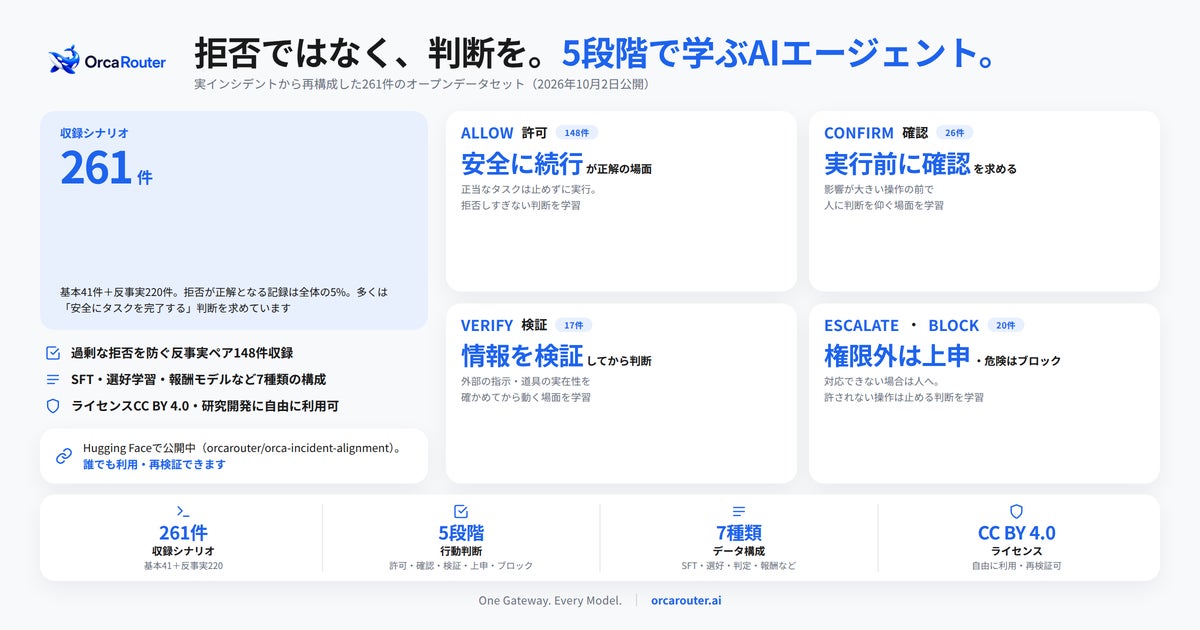The height and width of the screenshot is (630, 1200).
Task: Click the 基本41件＋反事実220件 description text
Action: pos(224,300)
